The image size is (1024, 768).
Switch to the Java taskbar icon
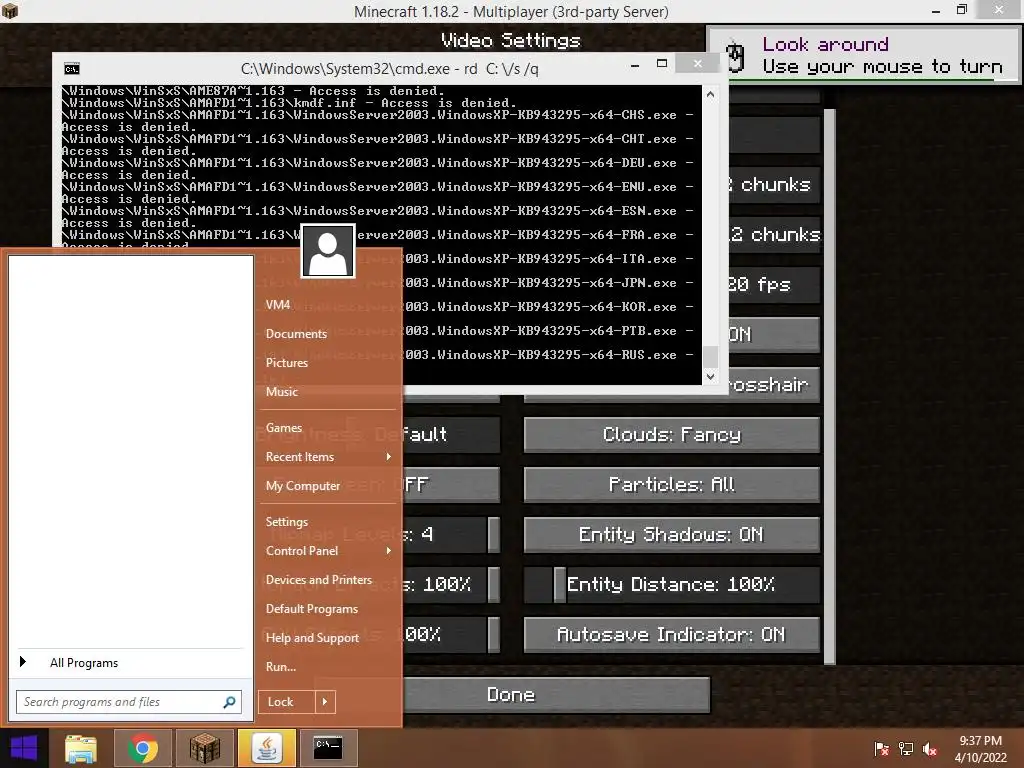click(x=266, y=748)
